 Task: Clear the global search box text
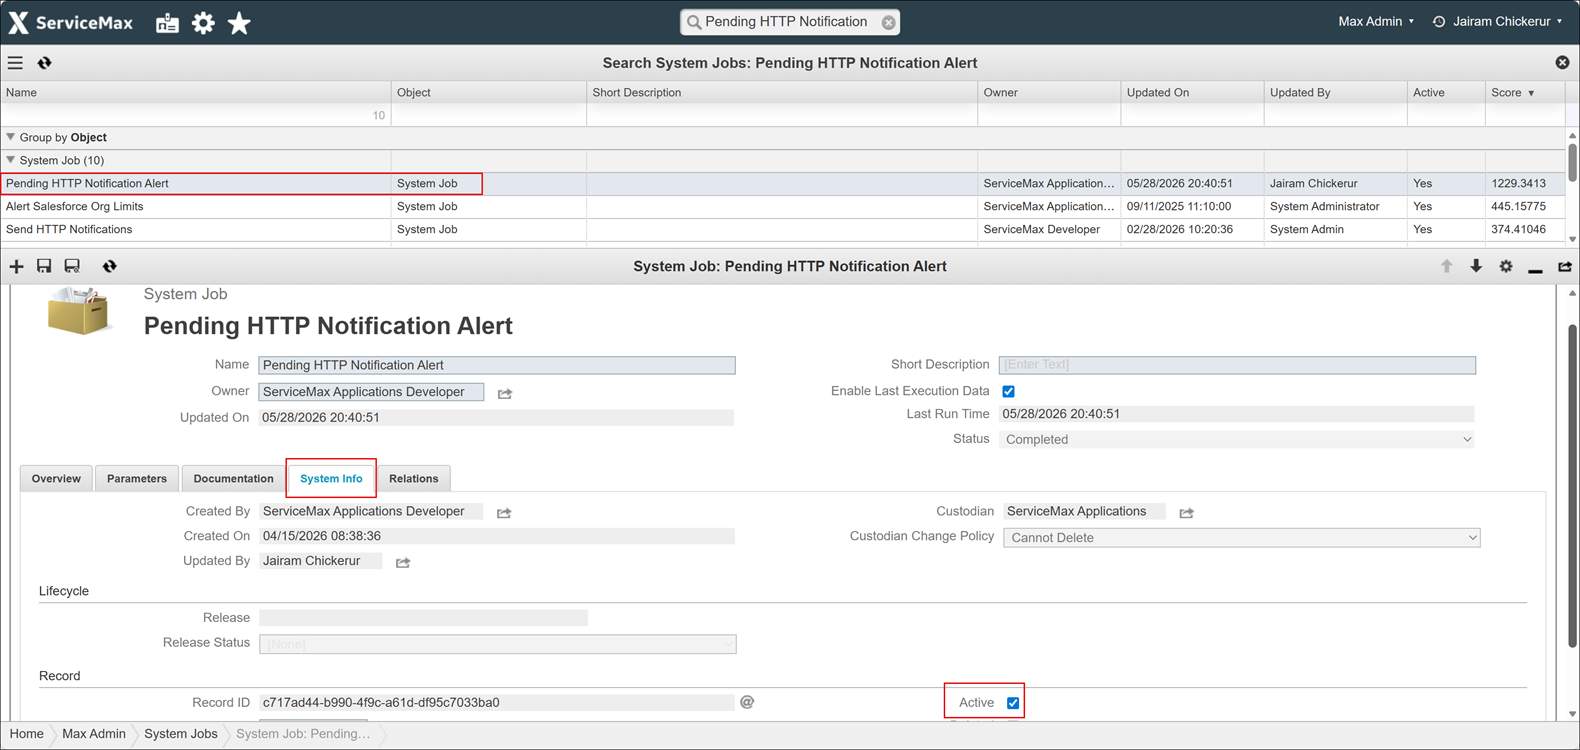pos(888,22)
